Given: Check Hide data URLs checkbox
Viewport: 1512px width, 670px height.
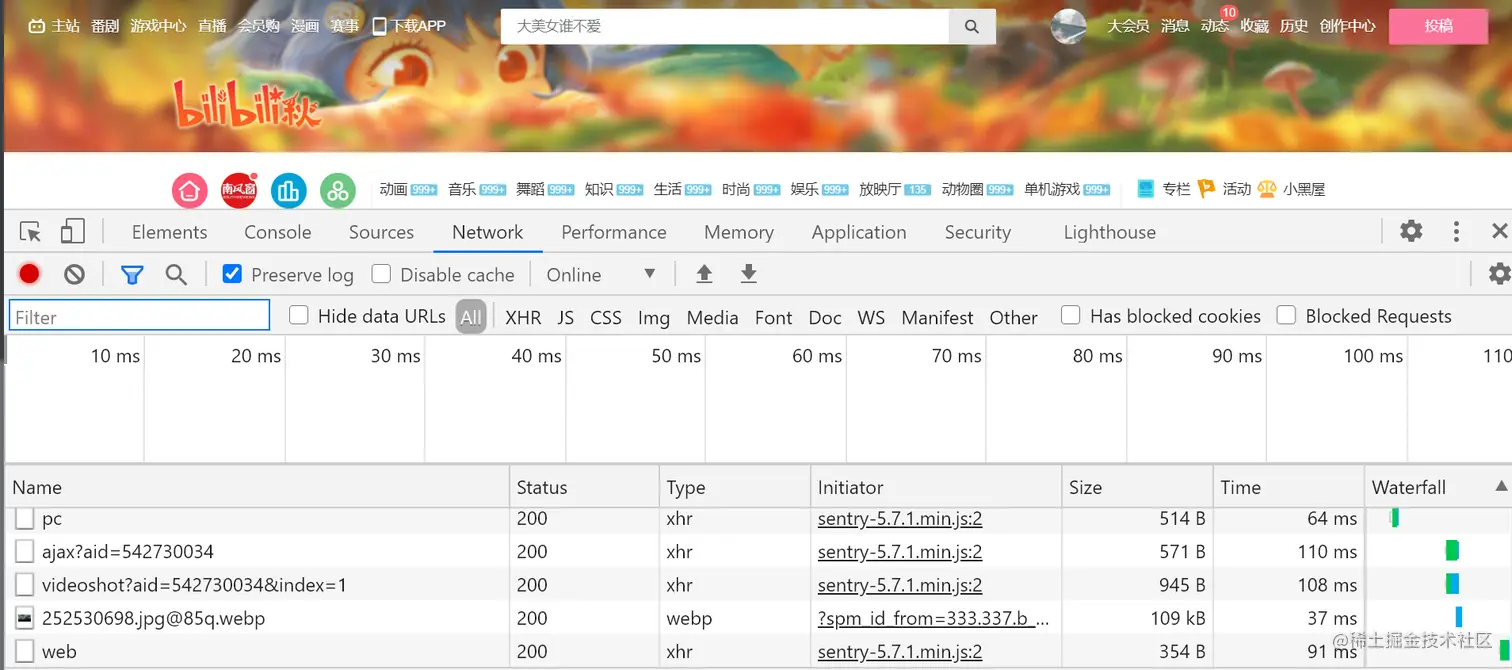Looking at the screenshot, I should [298, 316].
